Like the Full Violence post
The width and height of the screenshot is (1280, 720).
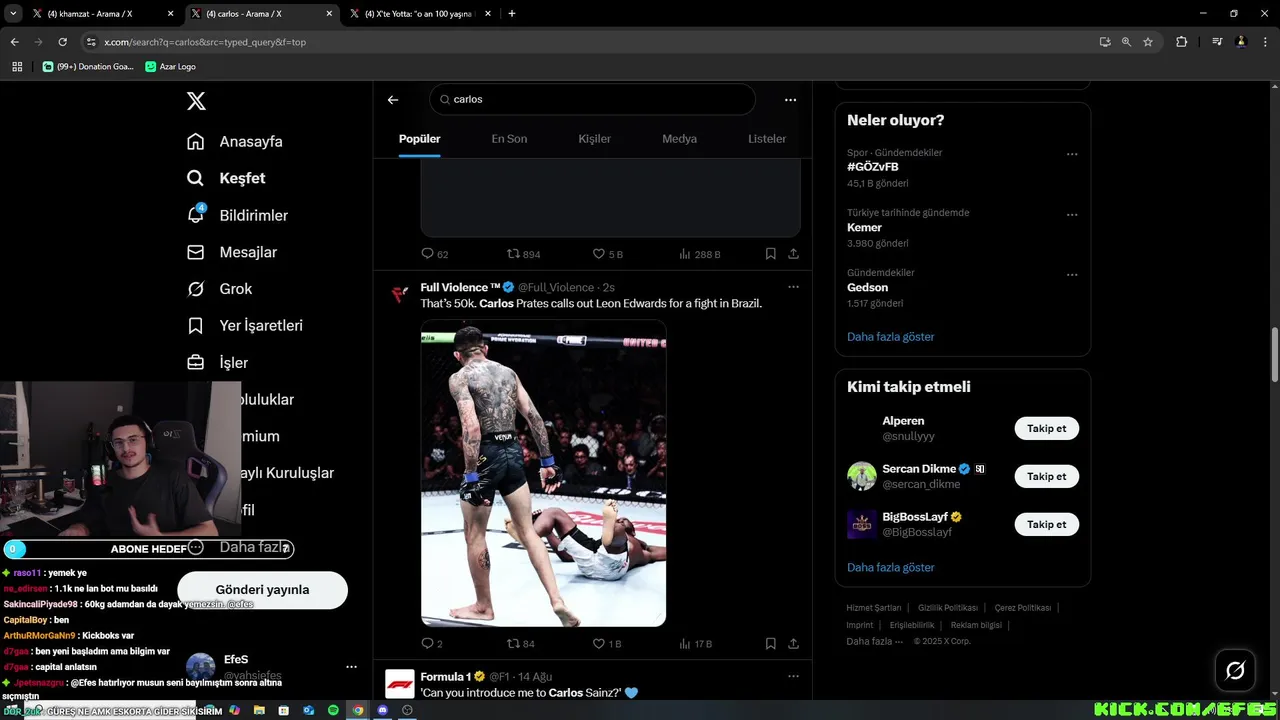(x=607, y=644)
